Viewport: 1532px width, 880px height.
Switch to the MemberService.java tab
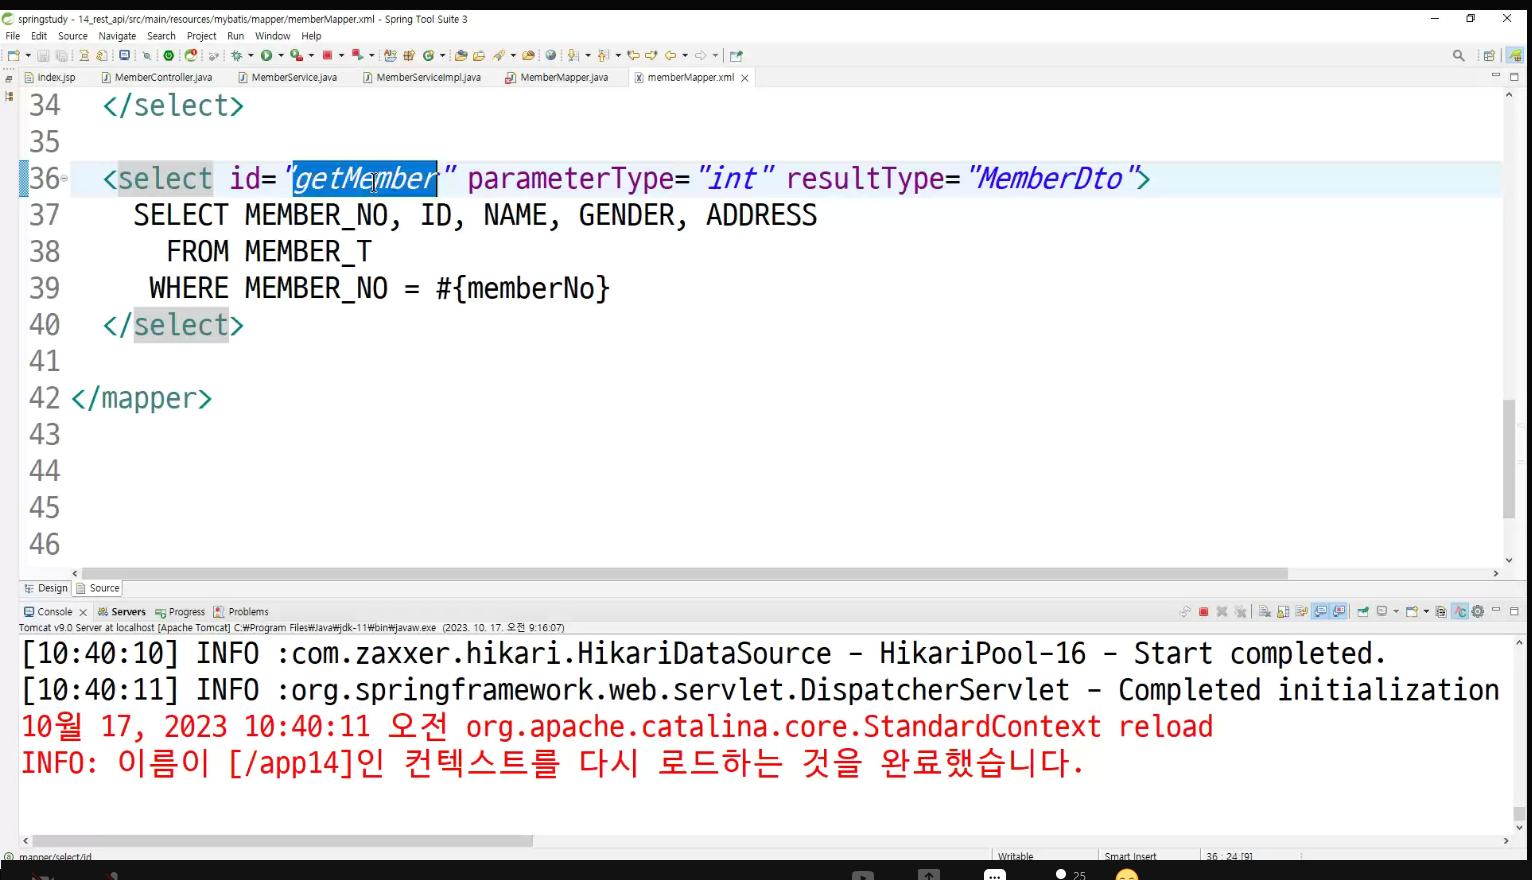click(x=288, y=77)
